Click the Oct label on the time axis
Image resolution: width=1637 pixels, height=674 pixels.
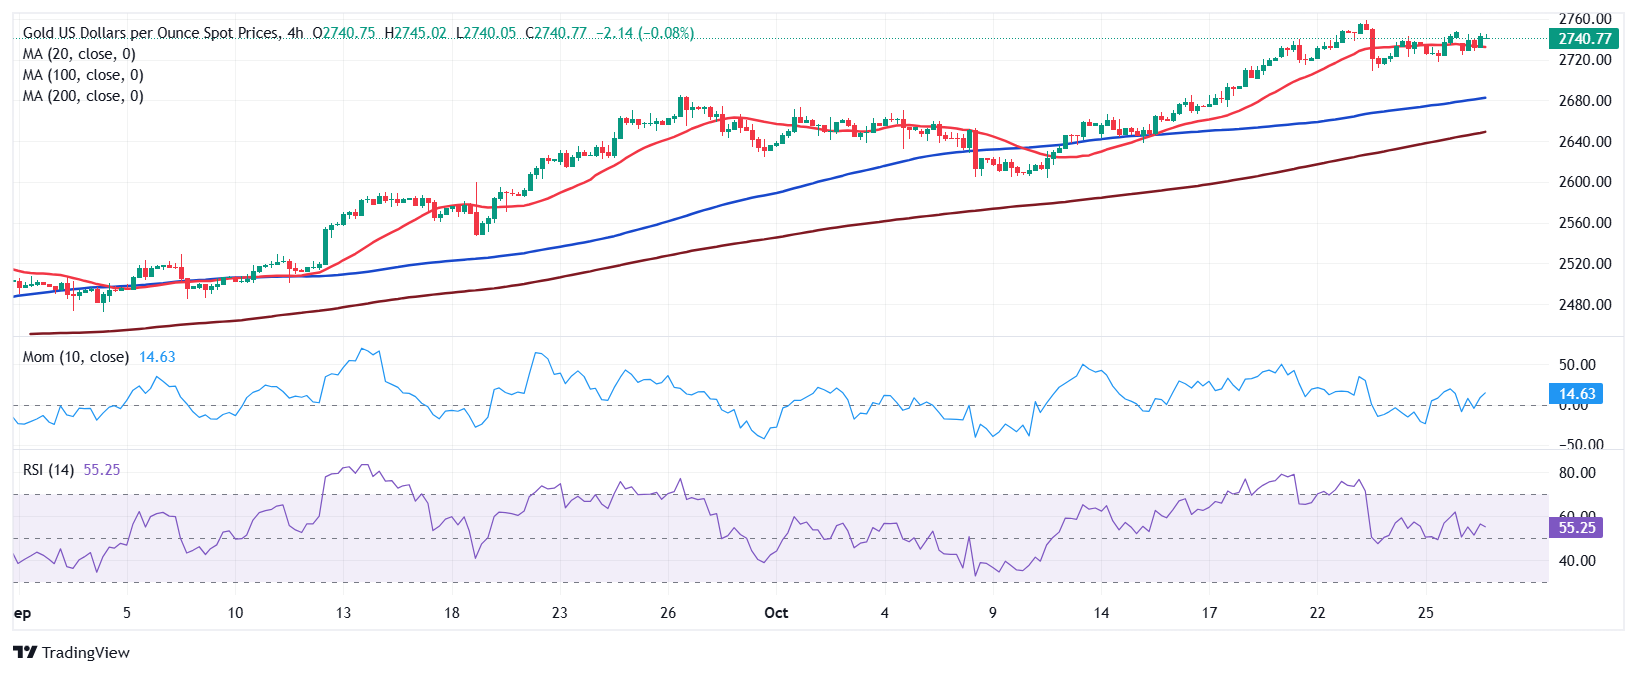point(776,613)
